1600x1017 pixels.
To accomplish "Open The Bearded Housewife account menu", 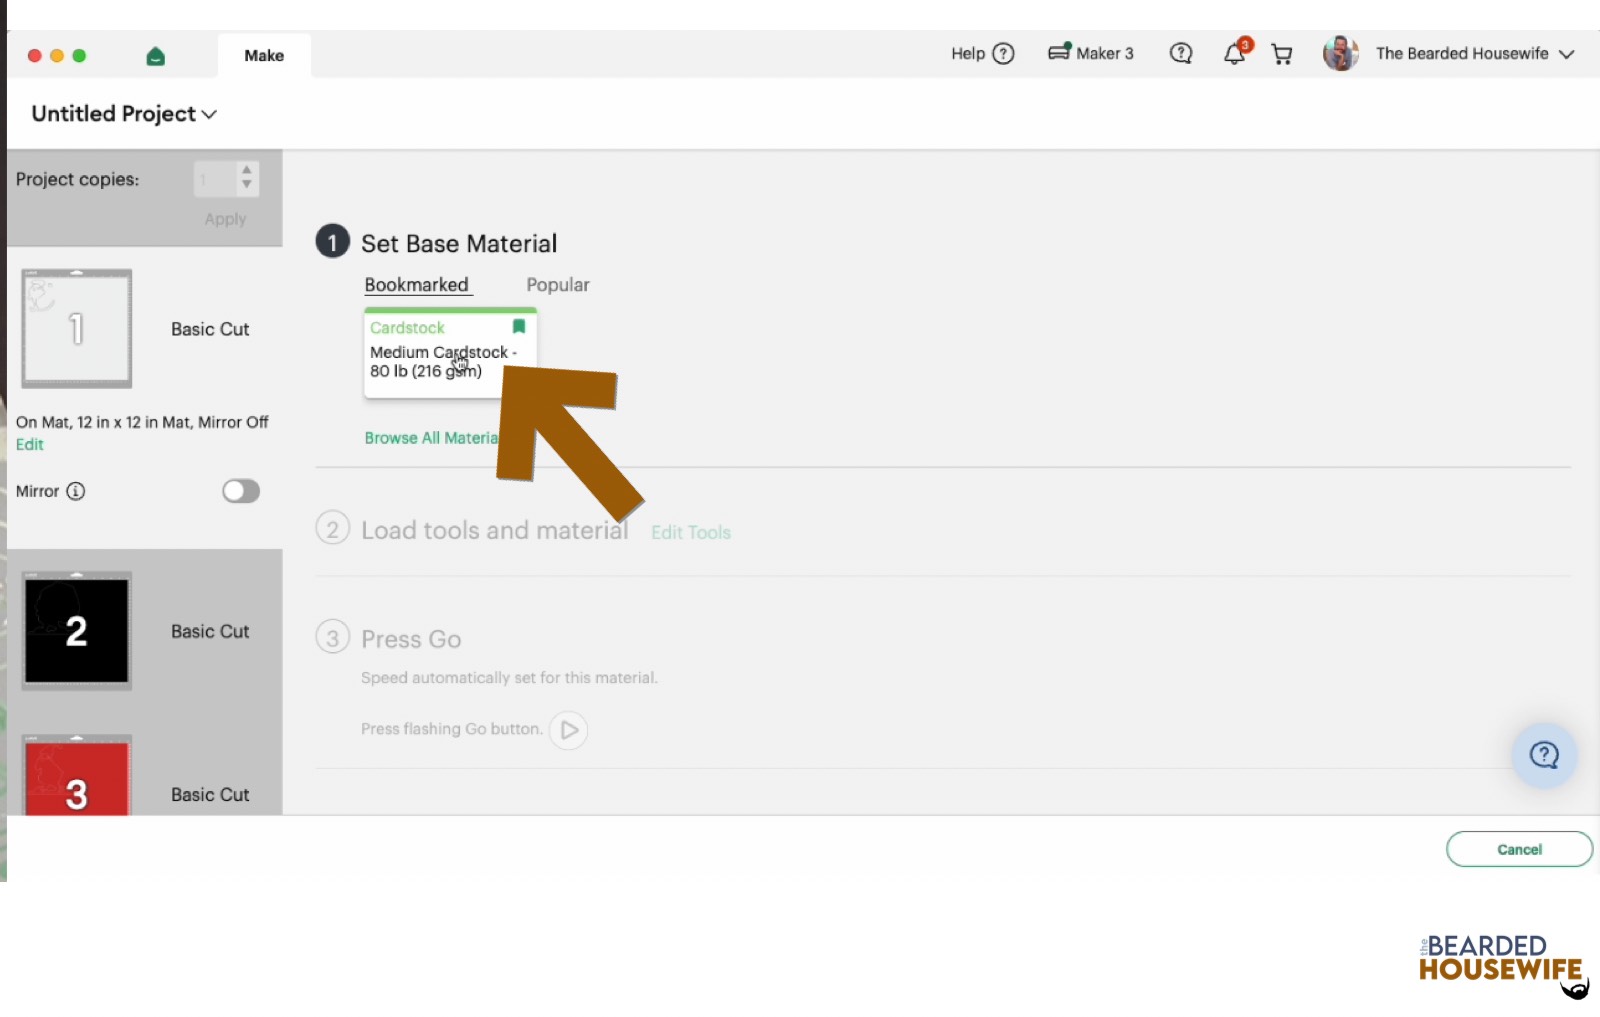I will tap(1474, 54).
